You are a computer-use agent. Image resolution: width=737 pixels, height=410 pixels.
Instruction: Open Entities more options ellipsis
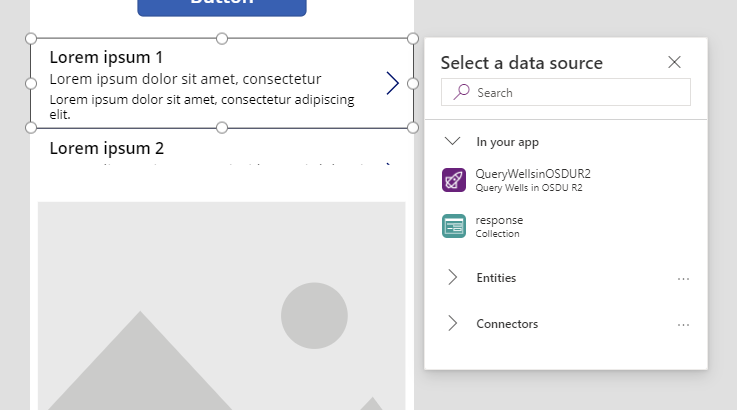(683, 279)
